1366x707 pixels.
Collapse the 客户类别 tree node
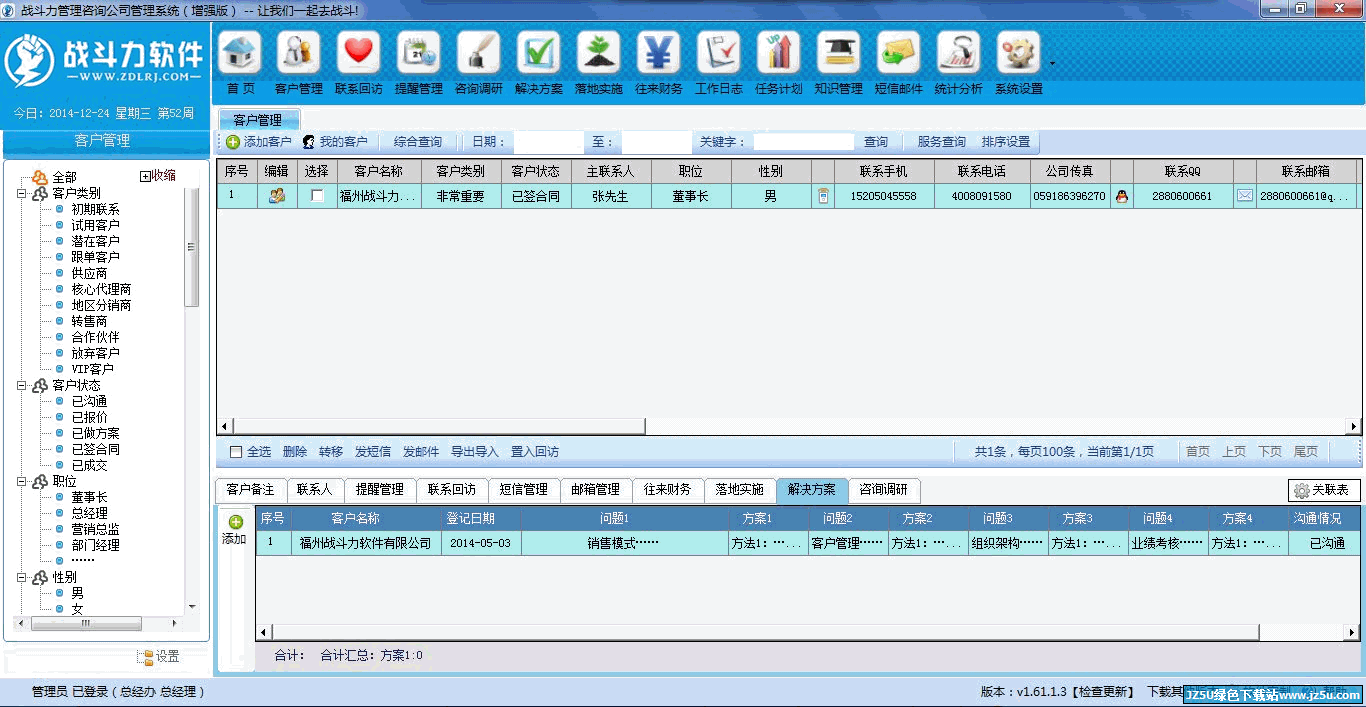(21, 193)
